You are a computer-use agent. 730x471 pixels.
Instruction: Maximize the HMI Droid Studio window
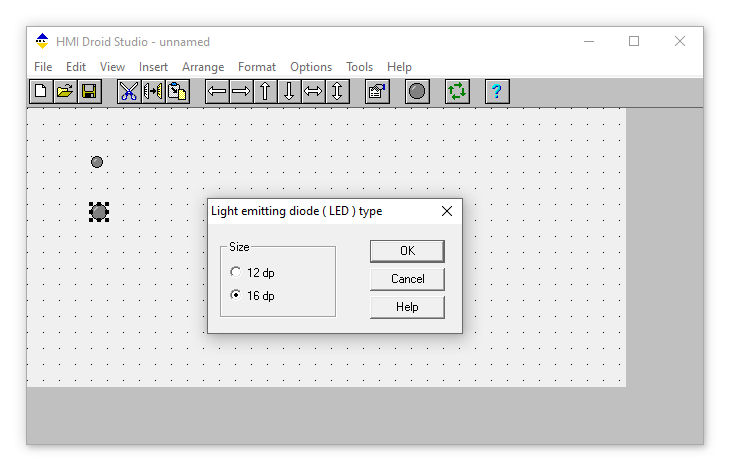634,41
